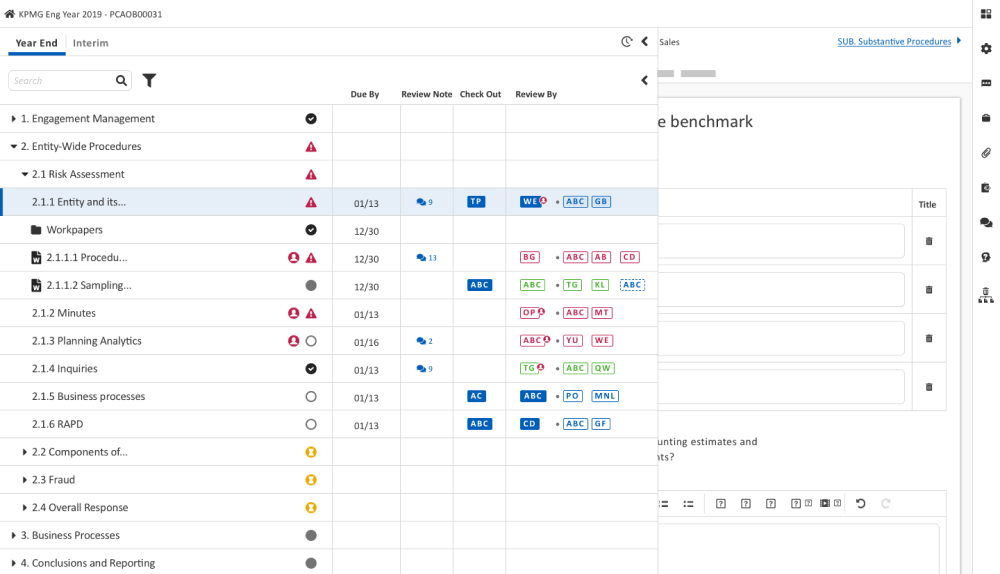Screen dimensions: 1000x574
Task: Click the history clock icon
Action: point(627,42)
